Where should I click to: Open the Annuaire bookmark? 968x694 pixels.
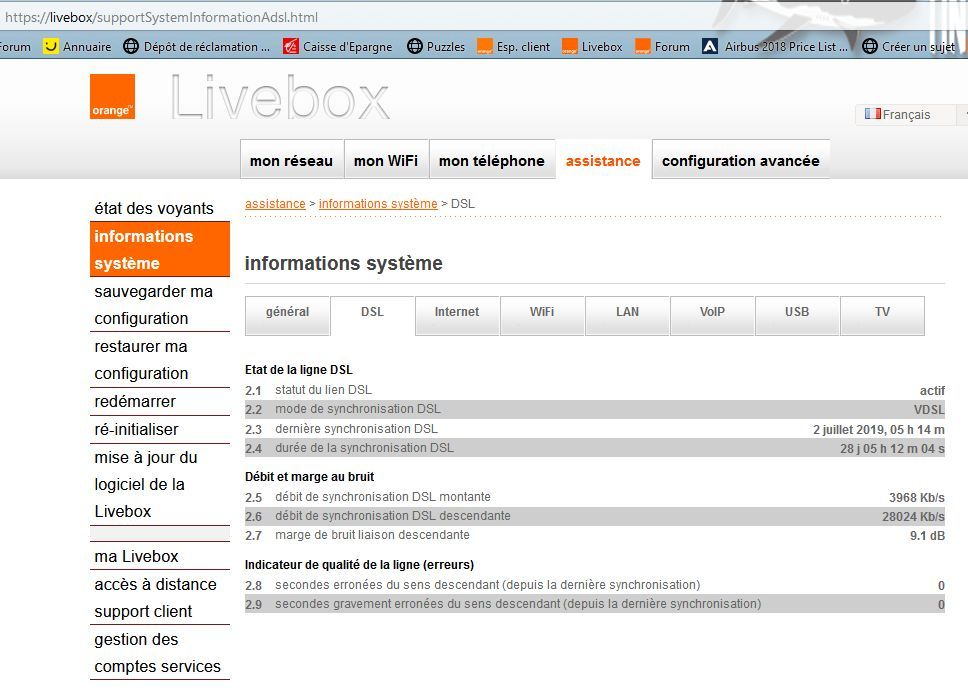coord(78,46)
